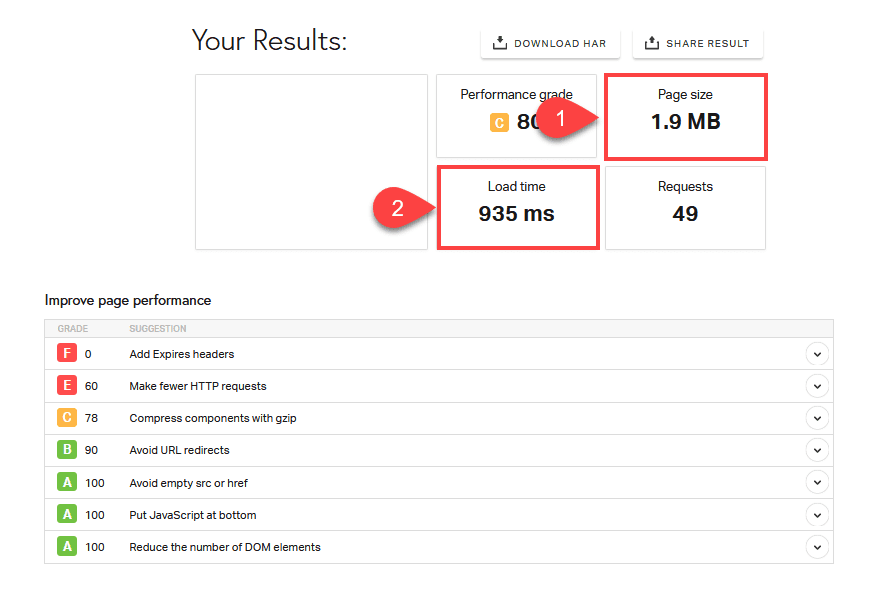This screenshot has width=880, height=590.
Task: Select the orange C performance grade badge
Action: [498, 122]
